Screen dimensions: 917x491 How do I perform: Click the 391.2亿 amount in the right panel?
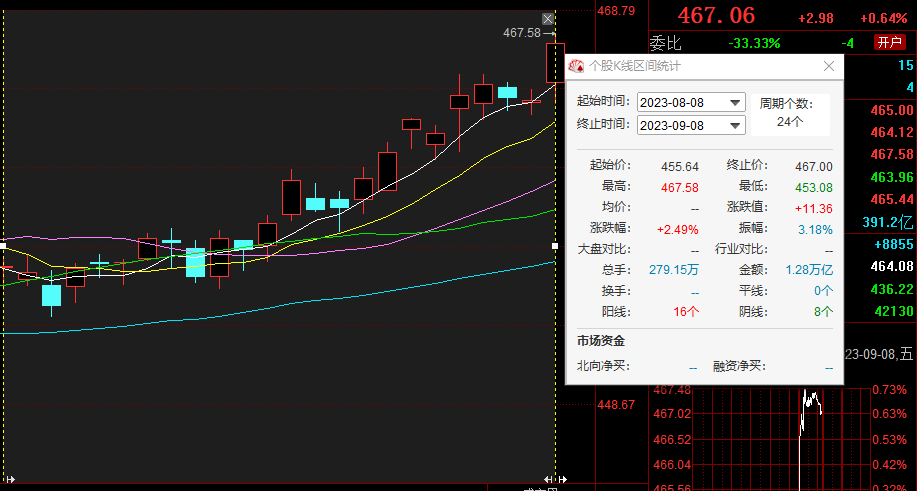(x=888, y=222)
